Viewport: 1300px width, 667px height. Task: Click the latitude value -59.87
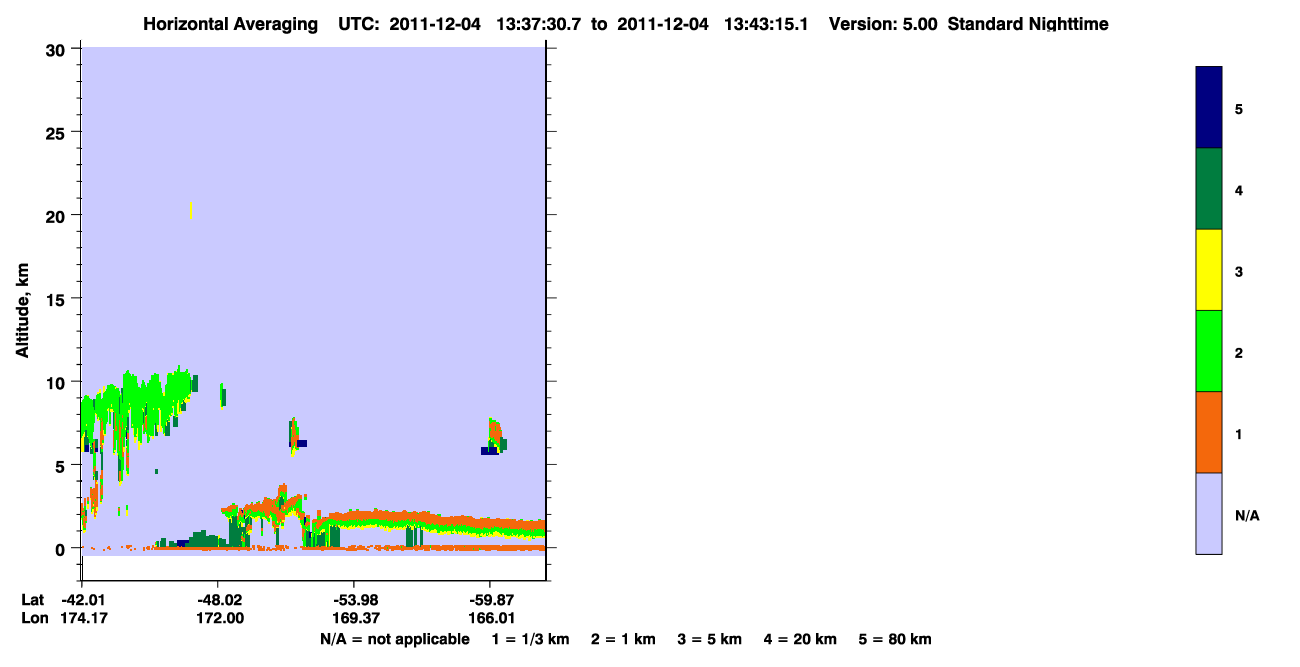point(490,600)
